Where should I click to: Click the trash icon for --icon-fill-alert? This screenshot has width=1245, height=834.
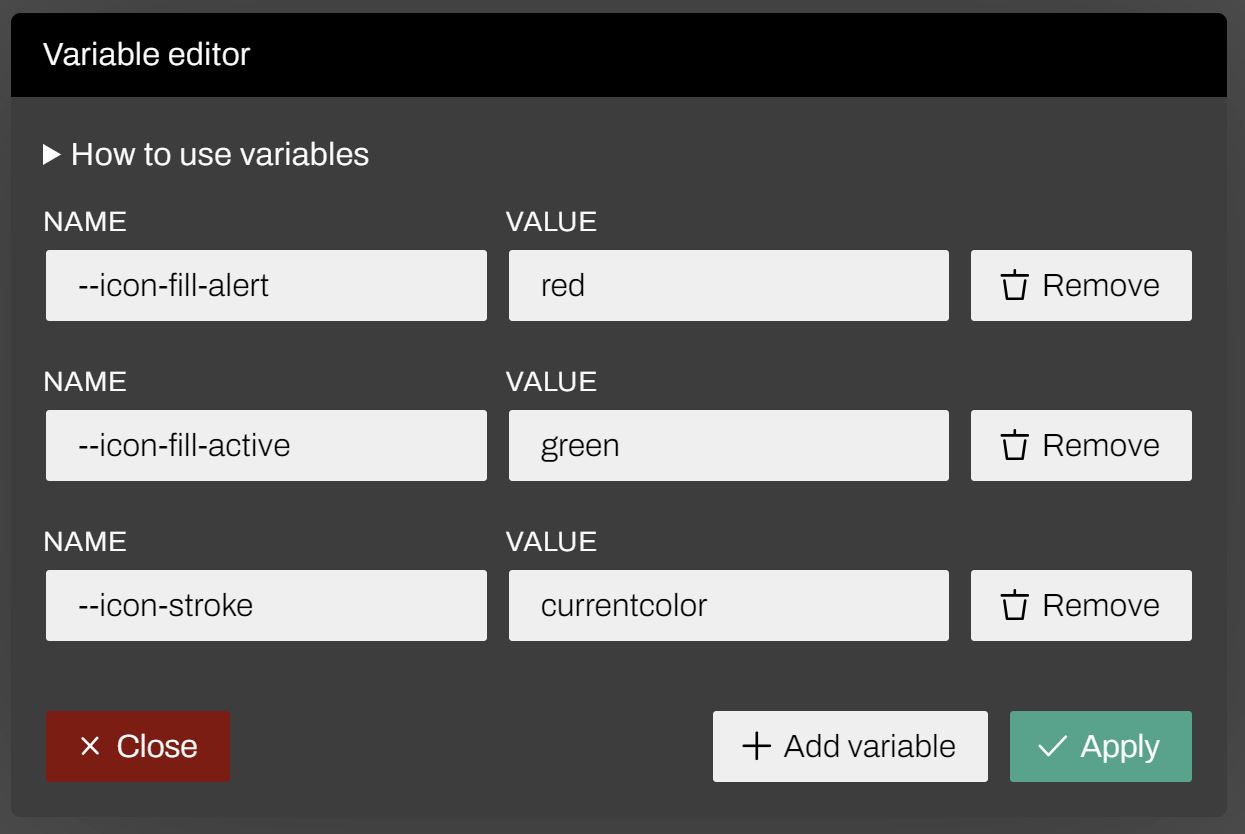pos(1015,285)
